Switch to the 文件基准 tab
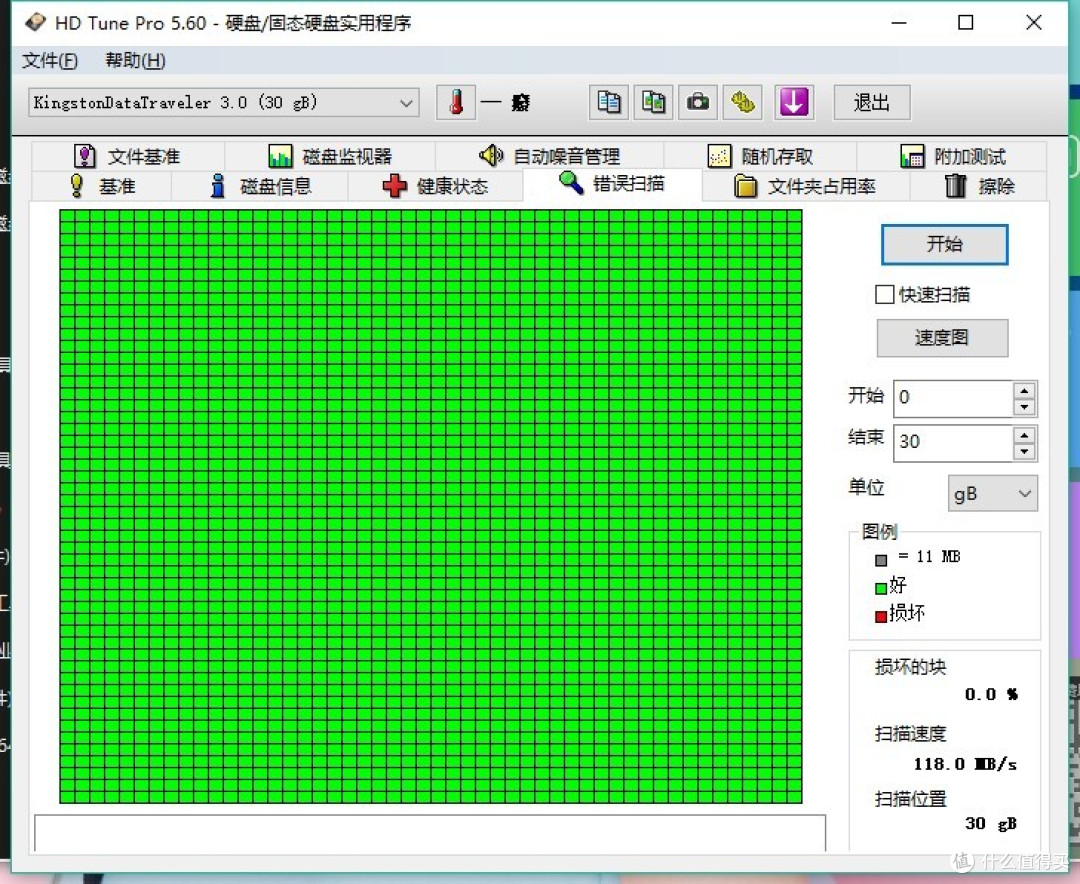The image size is (1080, 884). pyautogui.click(x=127, y=156)
